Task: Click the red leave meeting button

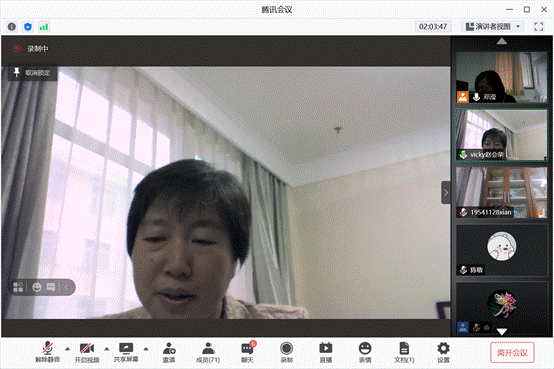Action: click(x=512, y=352)
